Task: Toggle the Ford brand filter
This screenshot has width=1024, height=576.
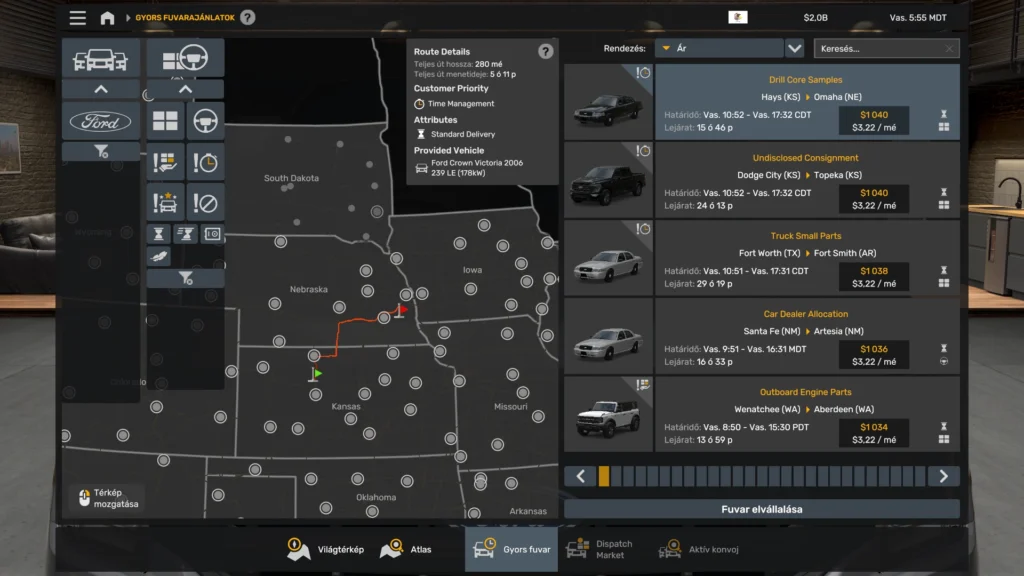Action: click(101, 121)
